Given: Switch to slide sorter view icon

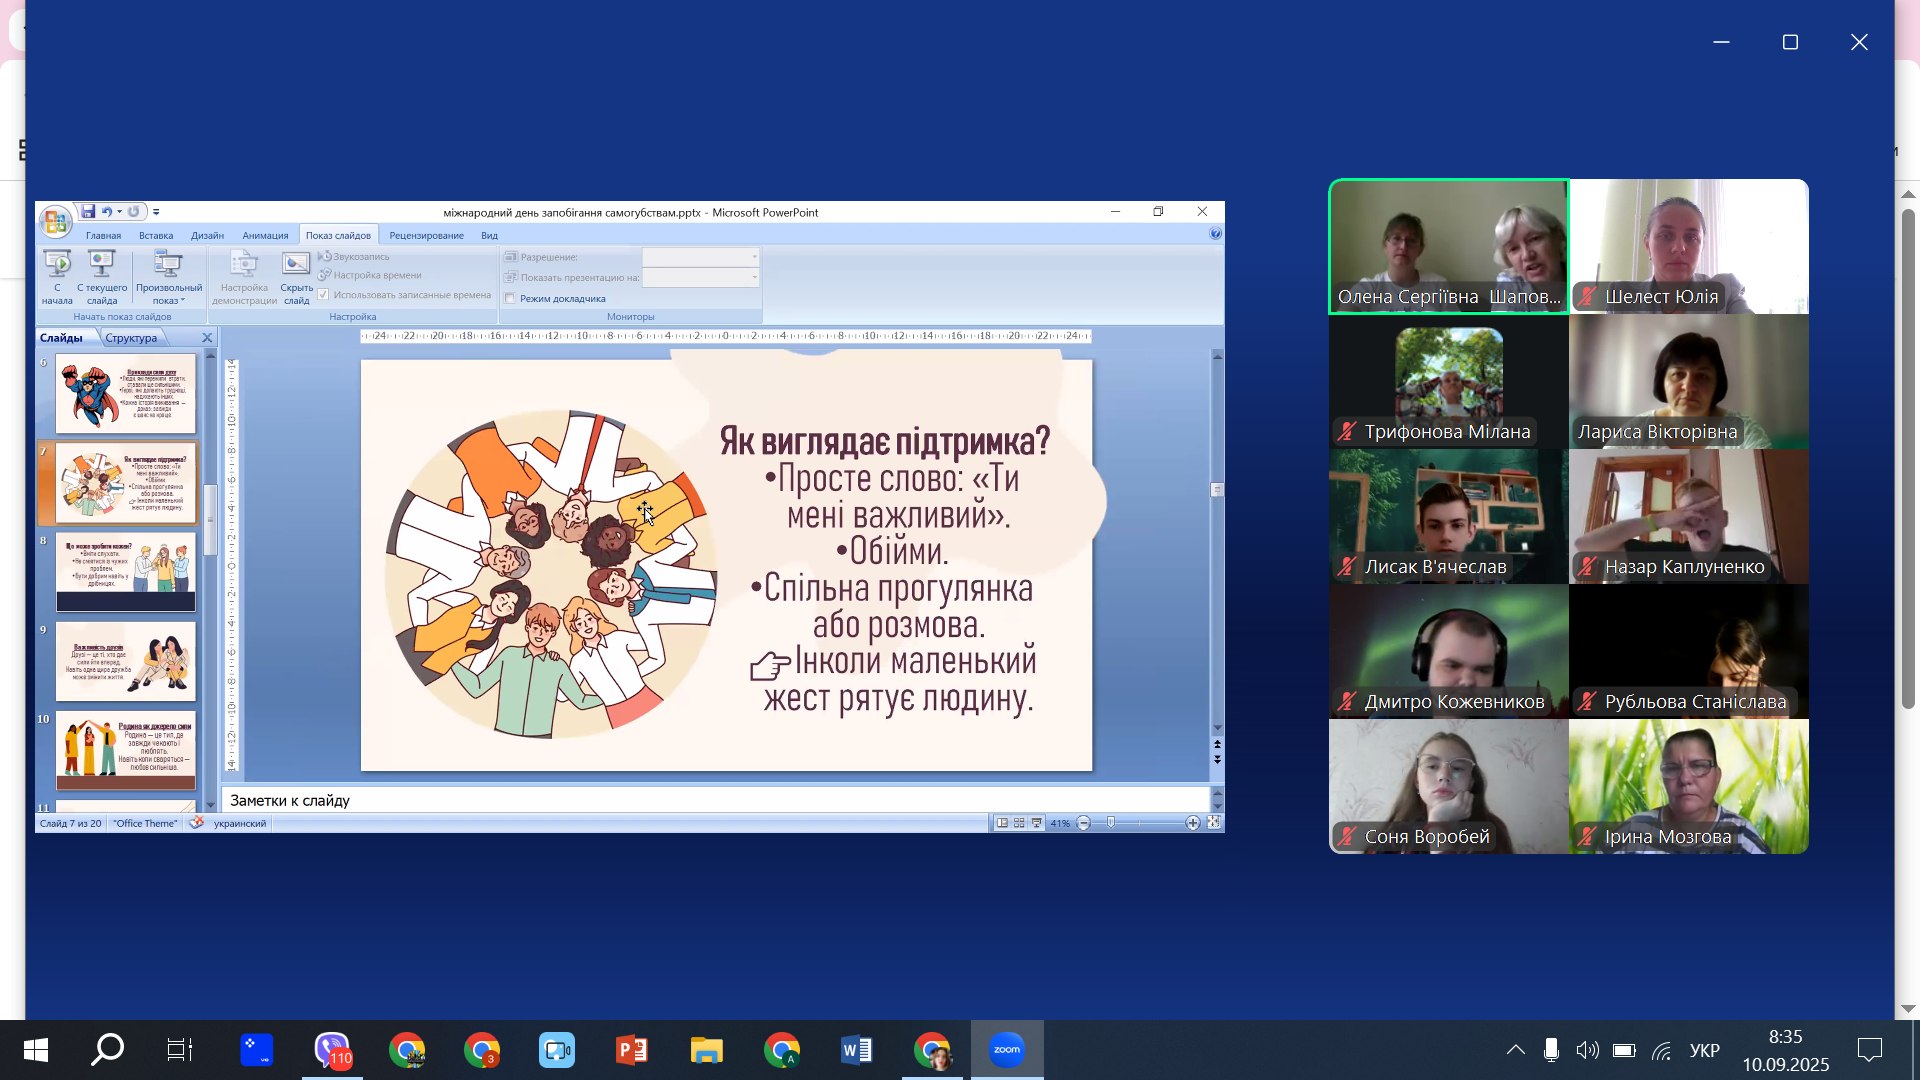Looking at the screenshot, I should (1019, 823).
